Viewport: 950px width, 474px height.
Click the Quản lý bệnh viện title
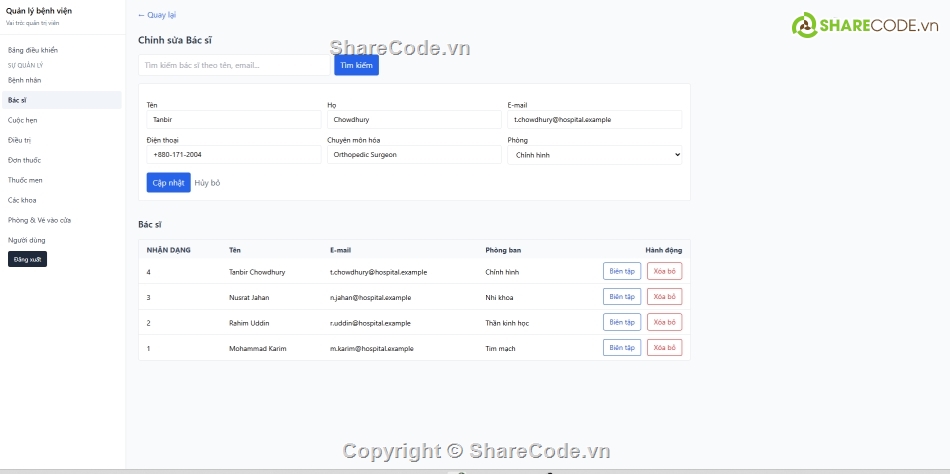[x=39, y=11]
